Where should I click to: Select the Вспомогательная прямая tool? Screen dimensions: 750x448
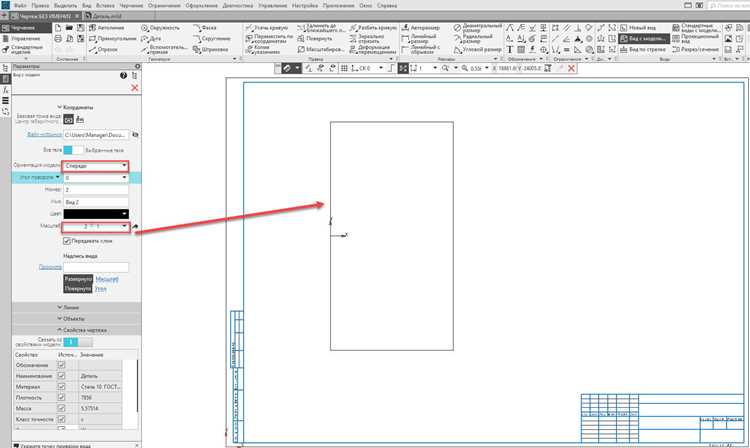pos(162,49)
